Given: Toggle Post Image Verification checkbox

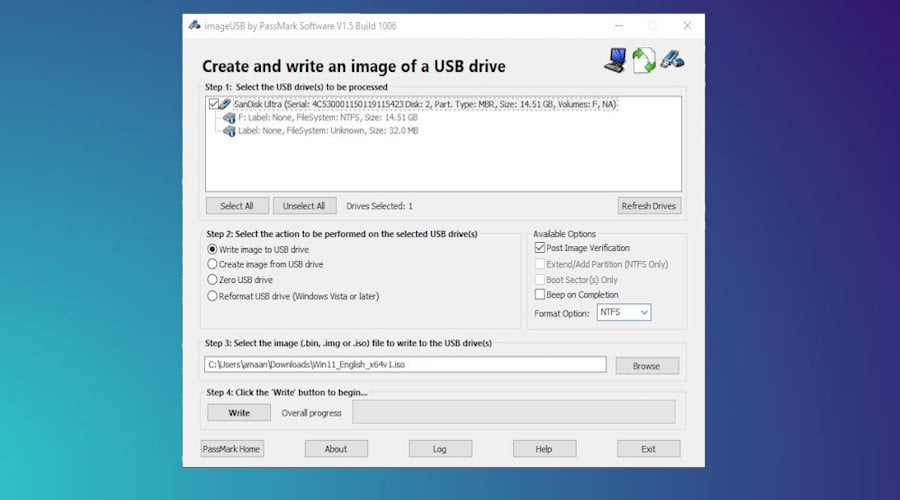Looking at the screenshot, I should (x=540, y=248).
